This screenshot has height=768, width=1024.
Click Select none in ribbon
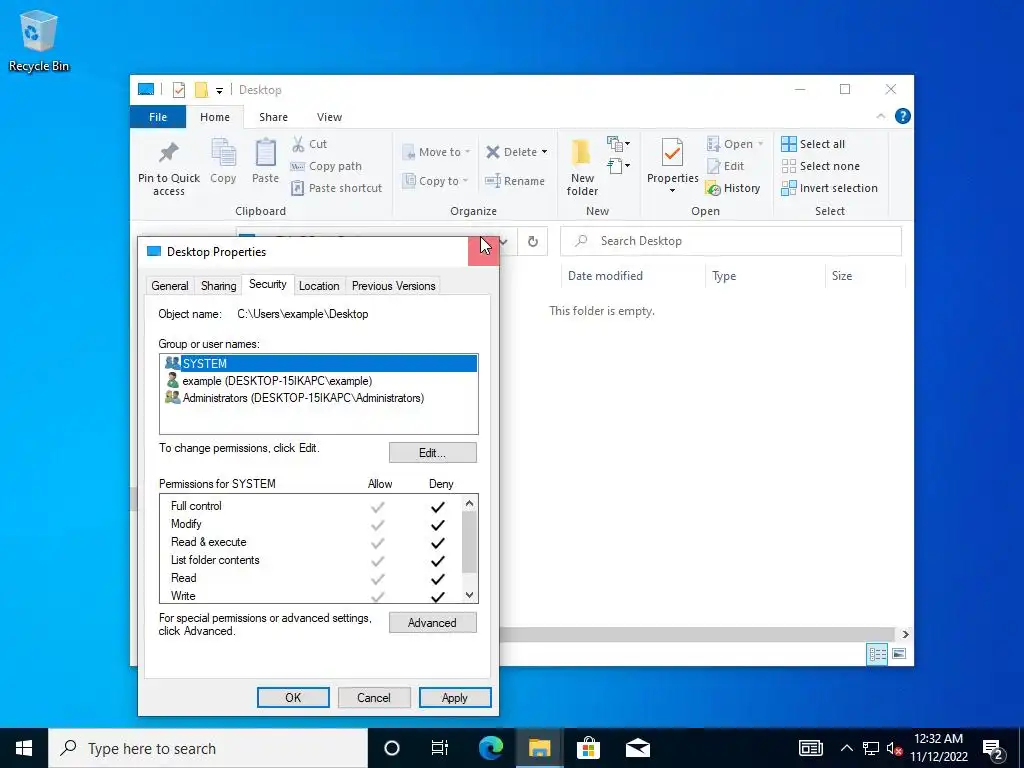[x=821, y=166]
